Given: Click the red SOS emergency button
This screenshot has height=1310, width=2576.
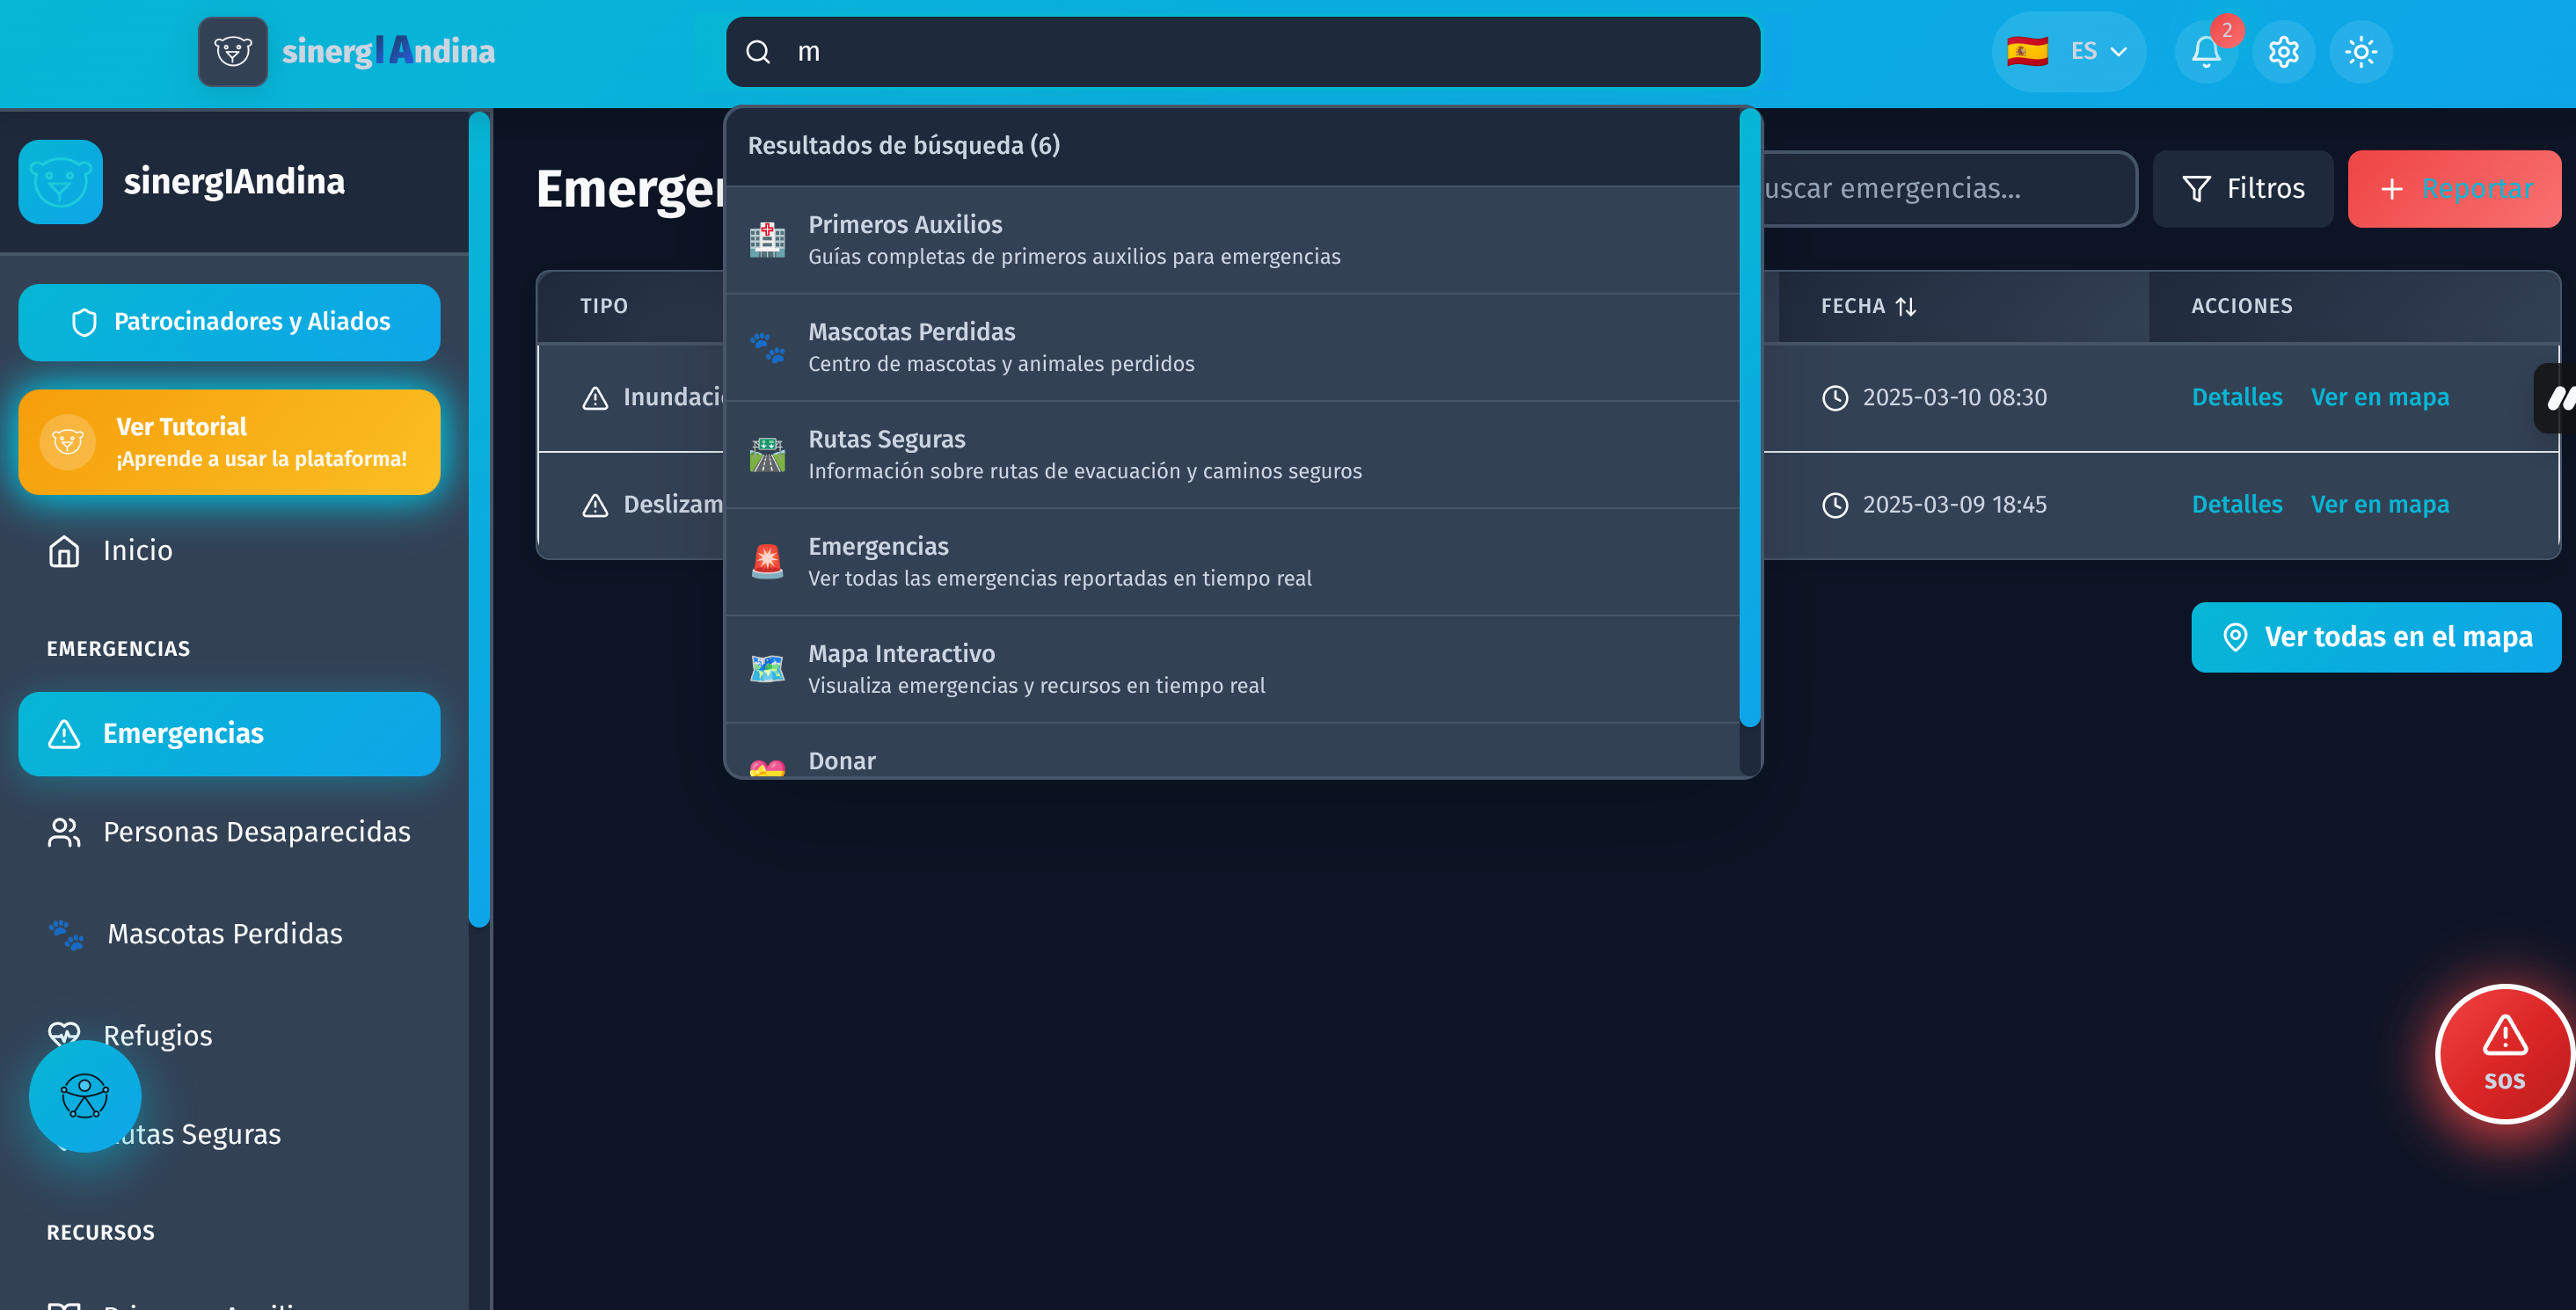Looking at the screenshot, I should (2503, 1054).
